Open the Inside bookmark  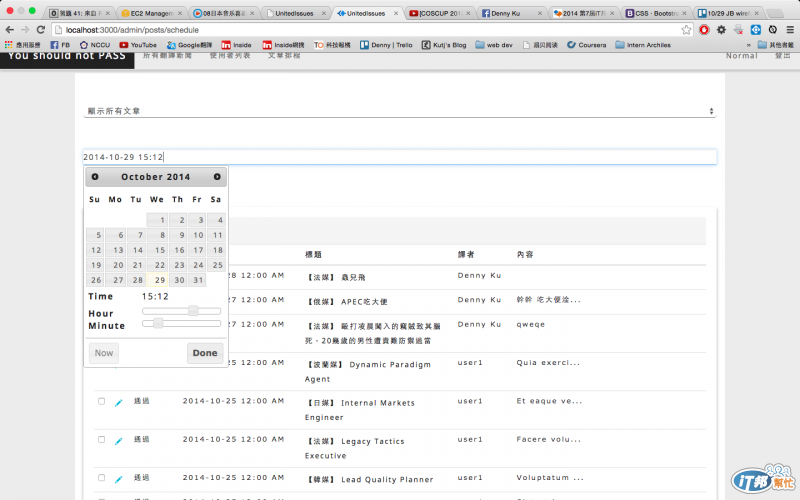click(236, 45)
